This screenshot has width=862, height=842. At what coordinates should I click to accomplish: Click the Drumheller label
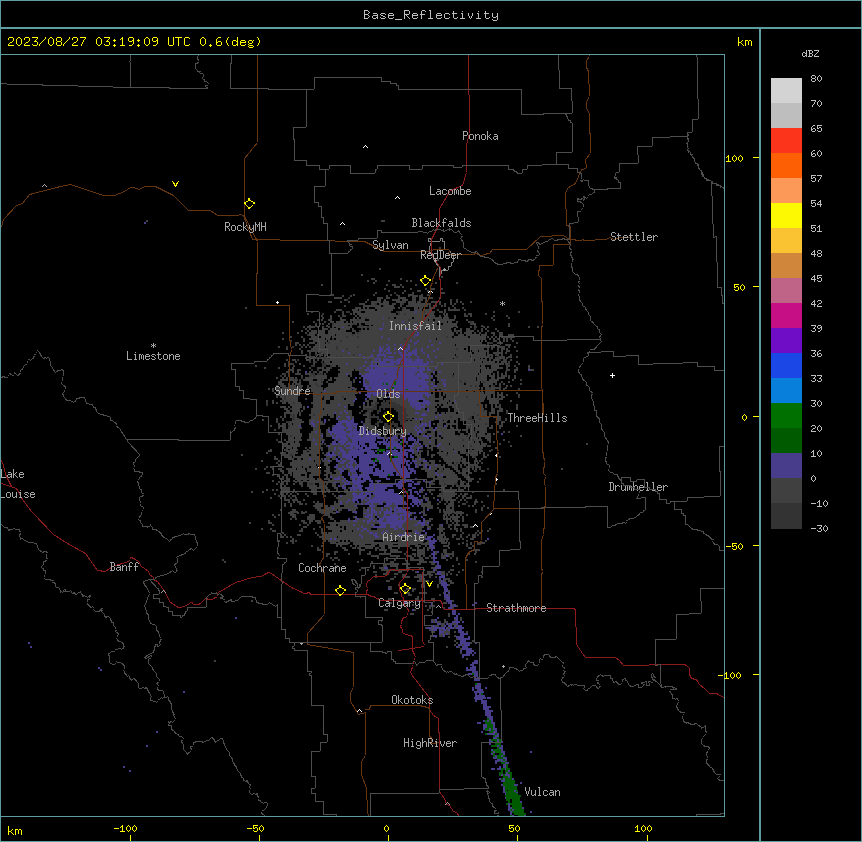tap(638, 487)
